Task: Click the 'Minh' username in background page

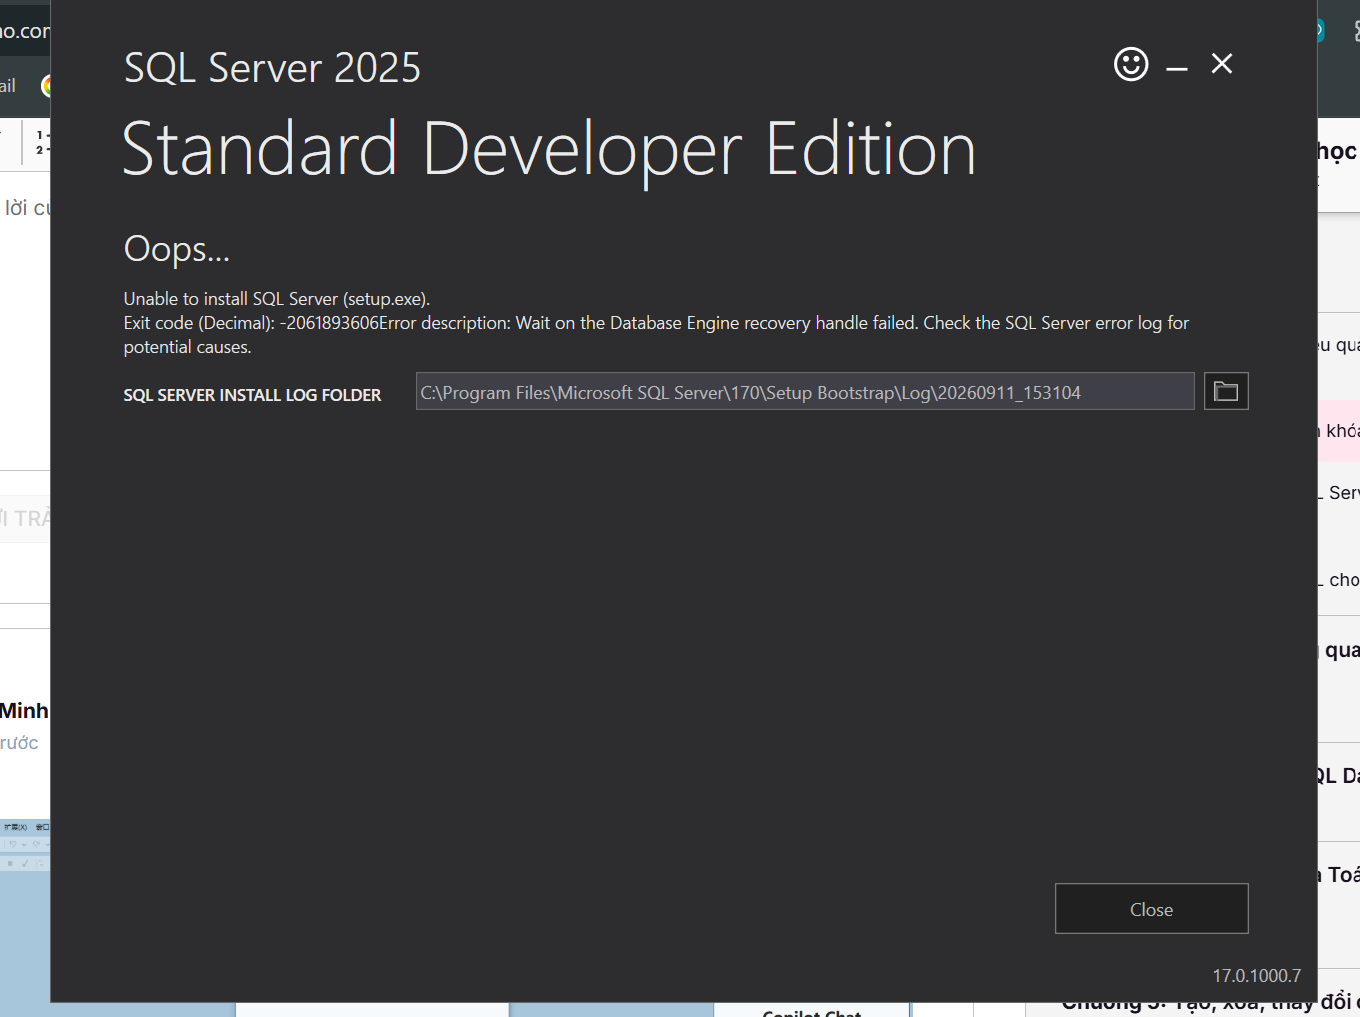Action: click(x=24, y=711)
